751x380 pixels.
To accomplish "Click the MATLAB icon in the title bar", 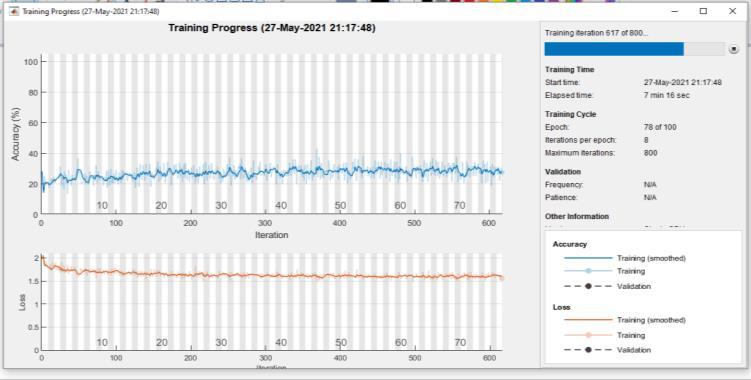I will coord(14,11).
